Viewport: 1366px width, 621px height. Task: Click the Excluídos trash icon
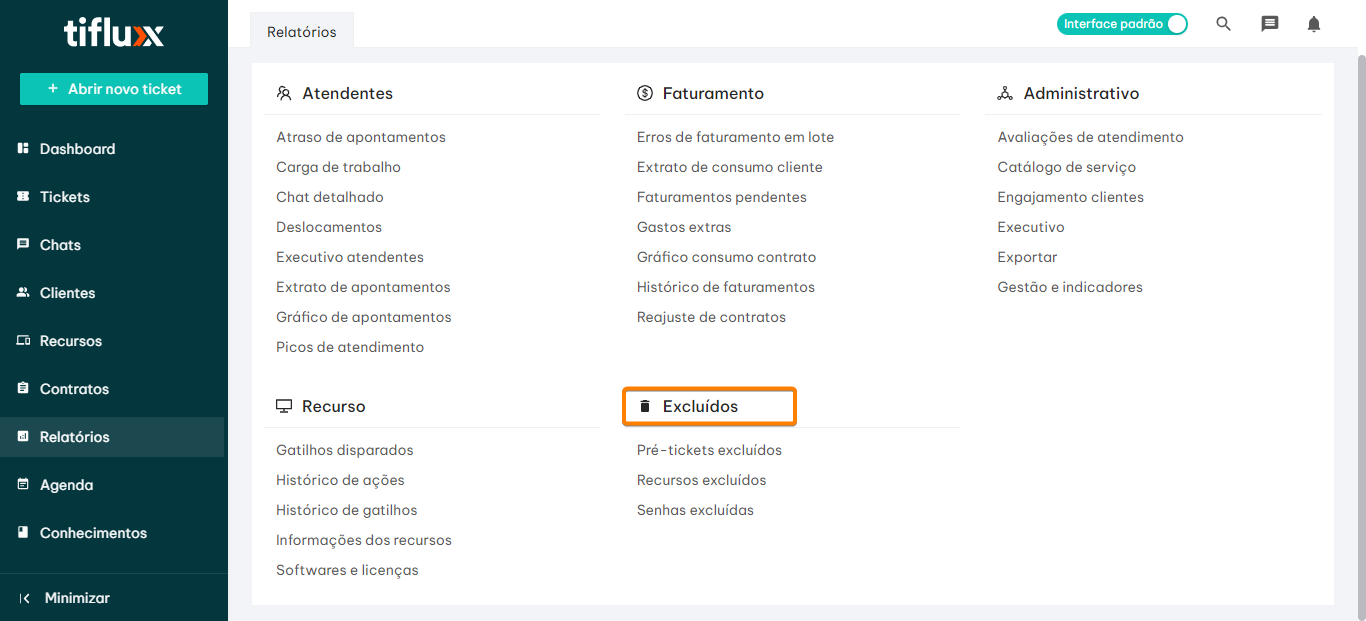coord(645,406)
